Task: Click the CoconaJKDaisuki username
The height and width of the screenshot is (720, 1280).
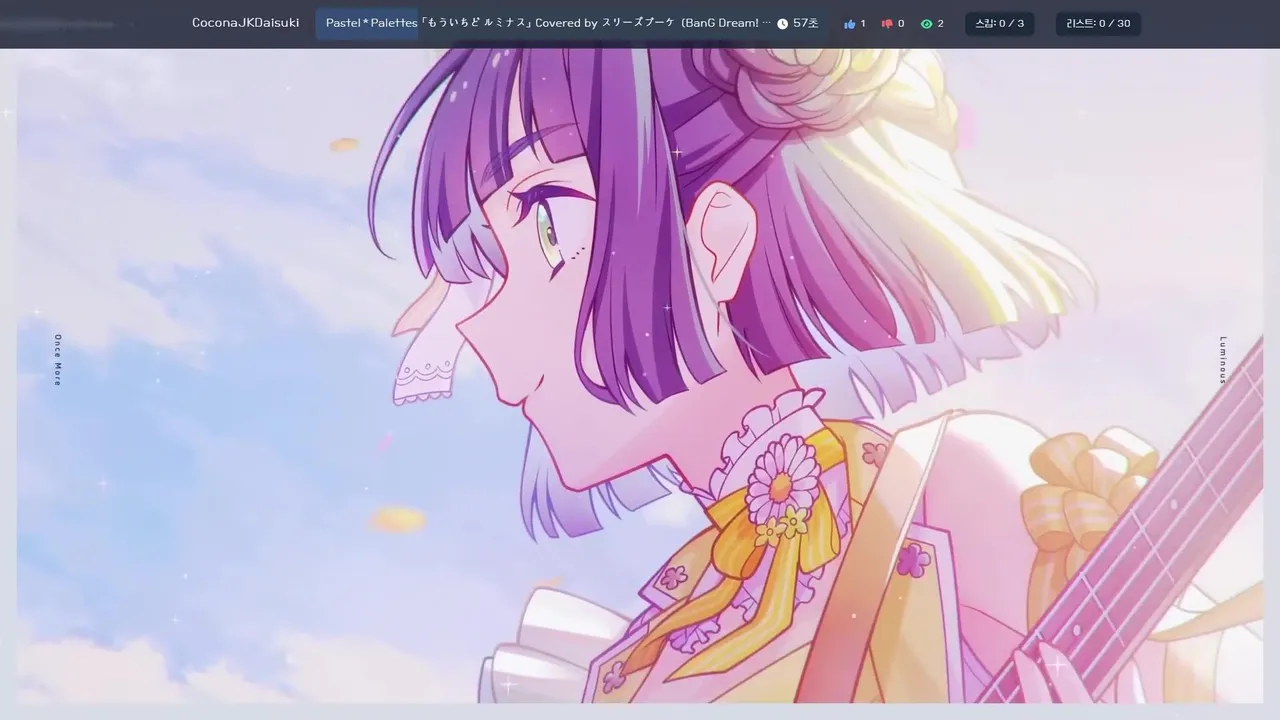Action: click(245, 23)
